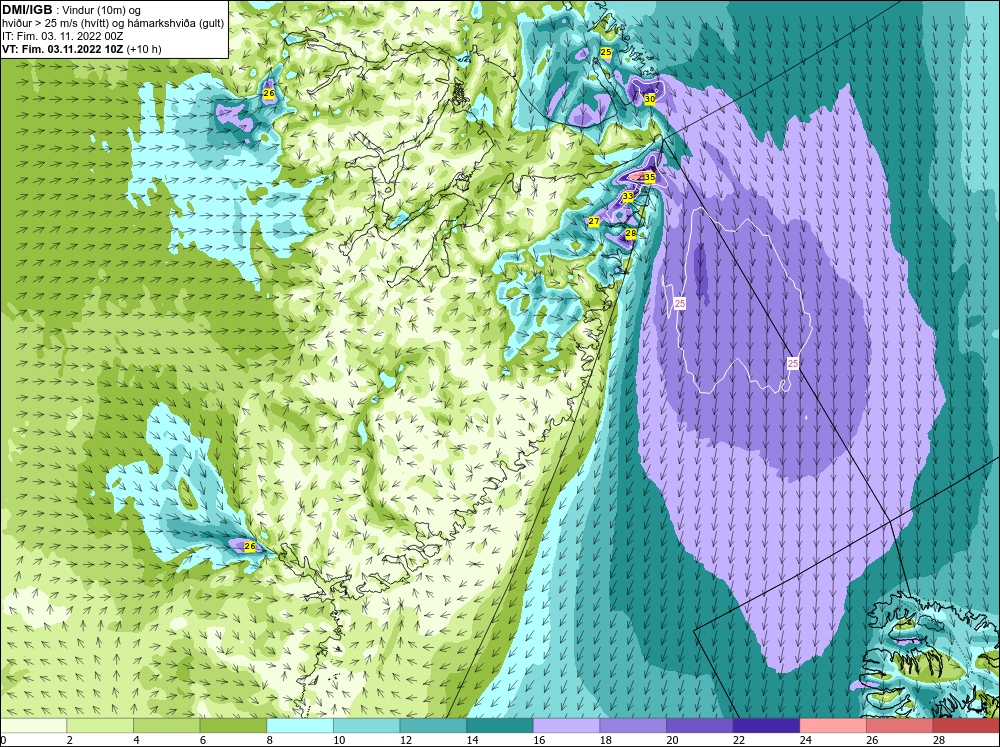Click the yellow 25 gust label
Screen dimensions: 1000x747
pyautogui.click(x=606, y=52)
